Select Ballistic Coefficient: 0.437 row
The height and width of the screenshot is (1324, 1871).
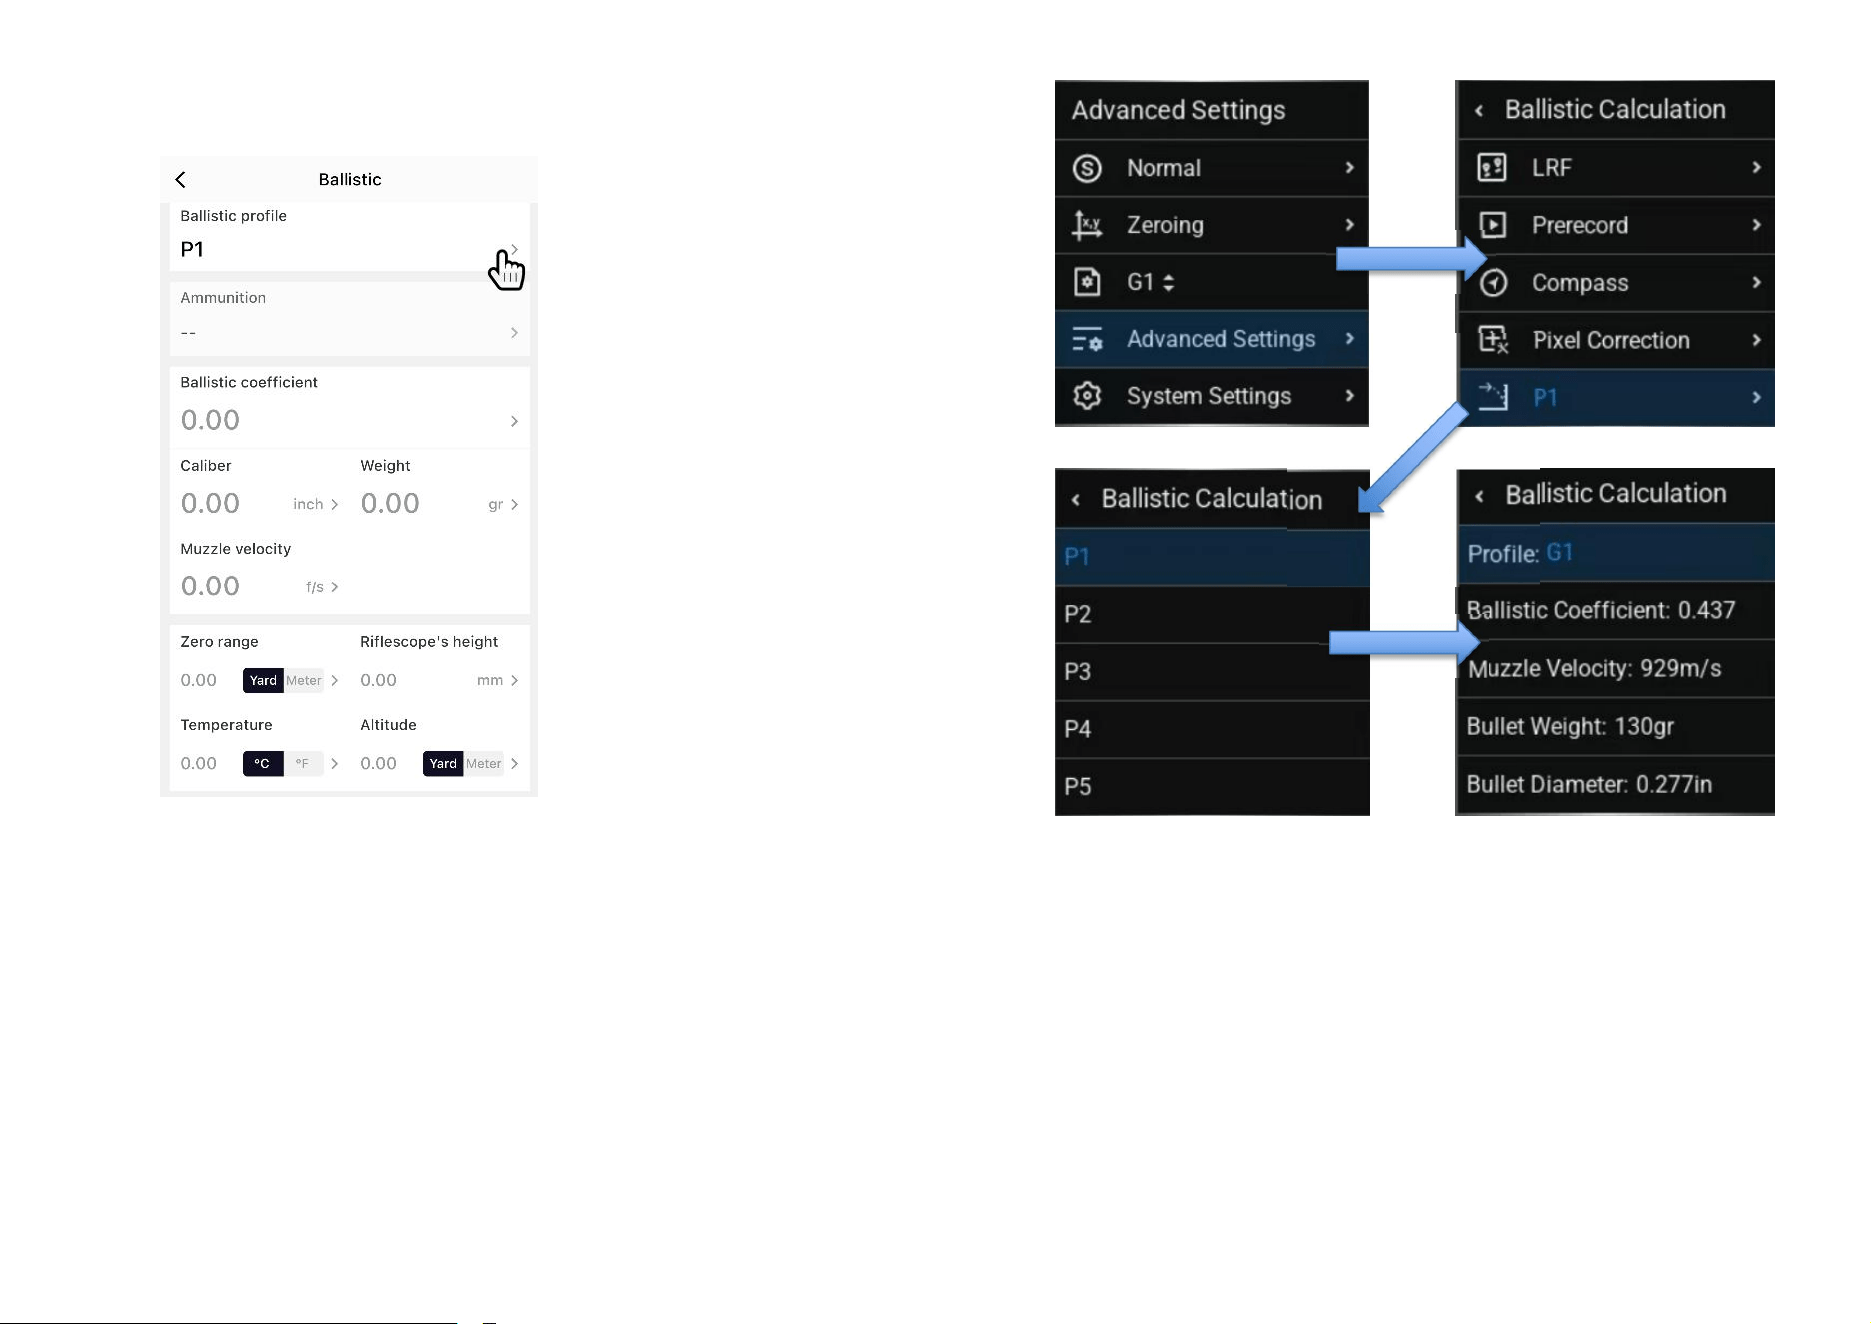[1616, 610]
